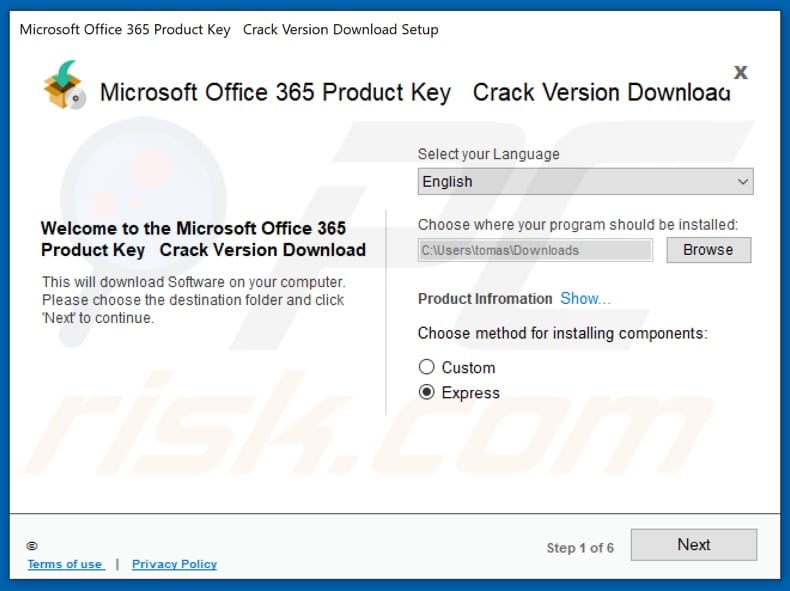Click the Product Infromation label

485,298
